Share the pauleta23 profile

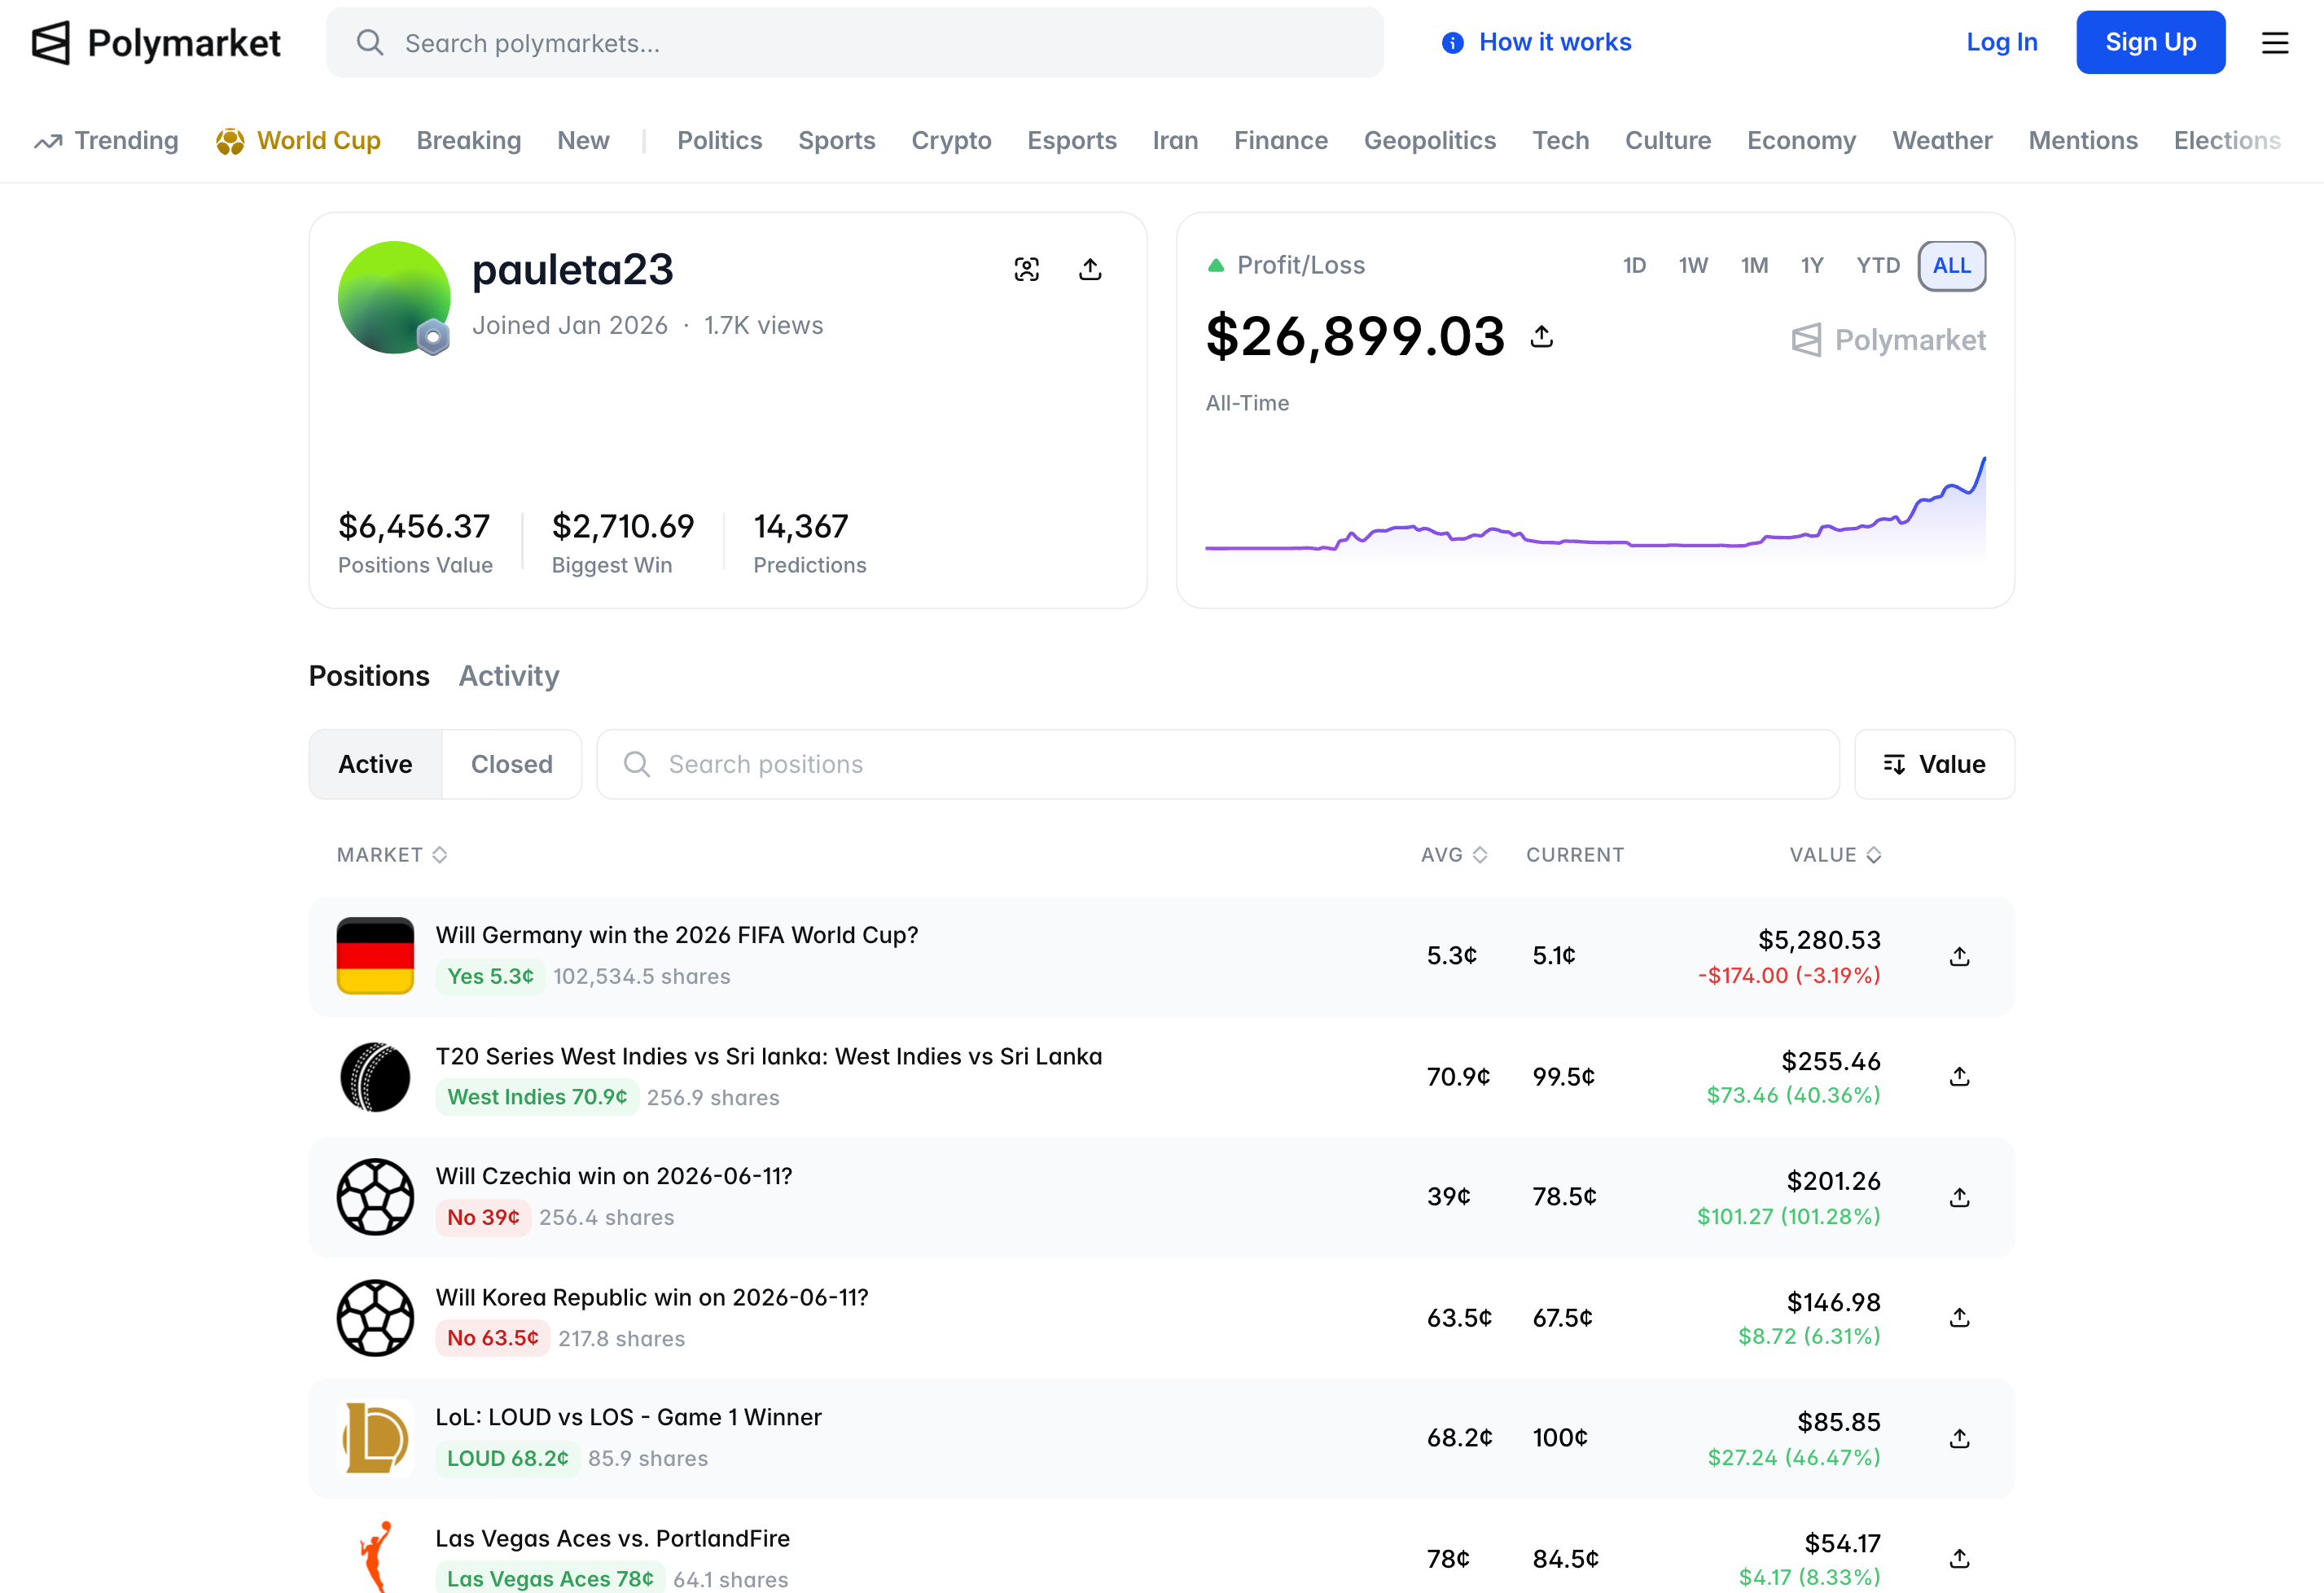point(1090,269)
